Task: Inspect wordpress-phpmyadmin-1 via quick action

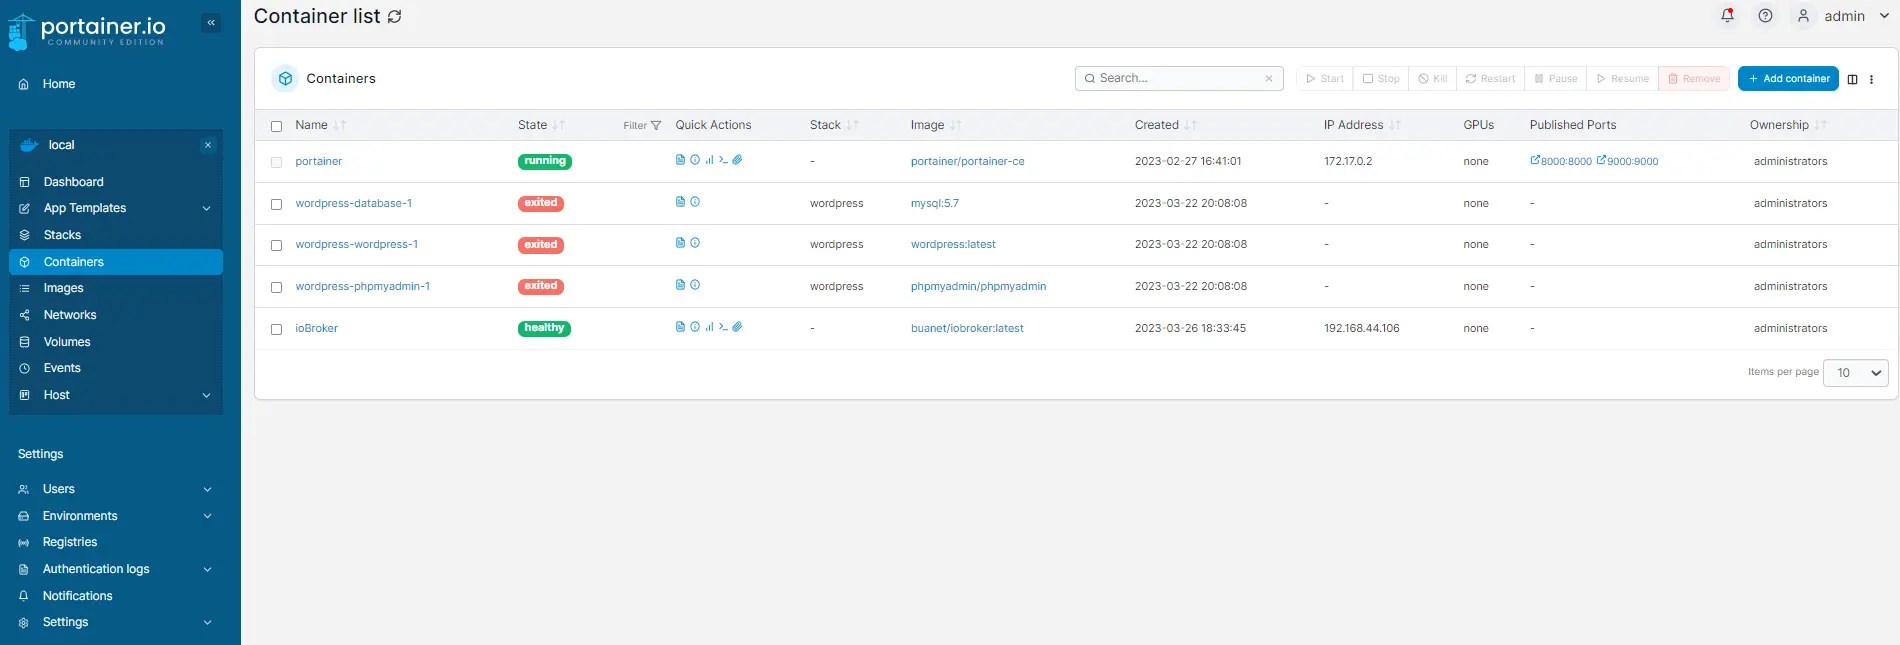Action: (x=695, y=285)
